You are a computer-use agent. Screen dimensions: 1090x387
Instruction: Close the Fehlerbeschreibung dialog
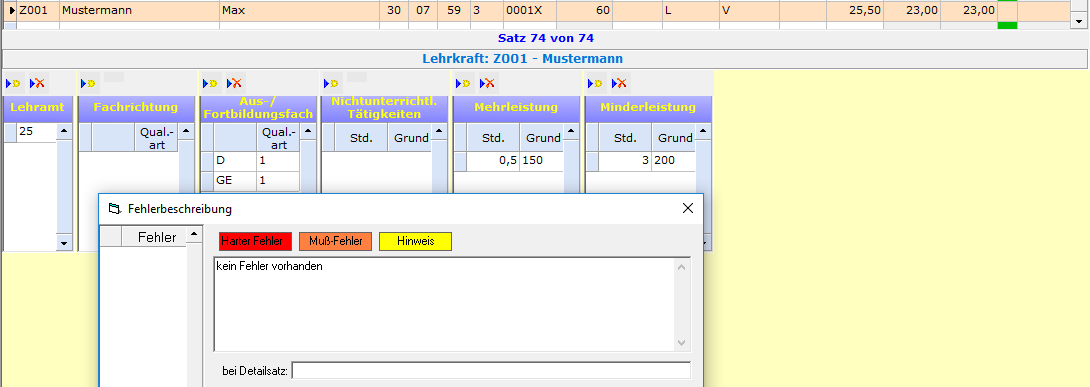click(x=688, y=208)
